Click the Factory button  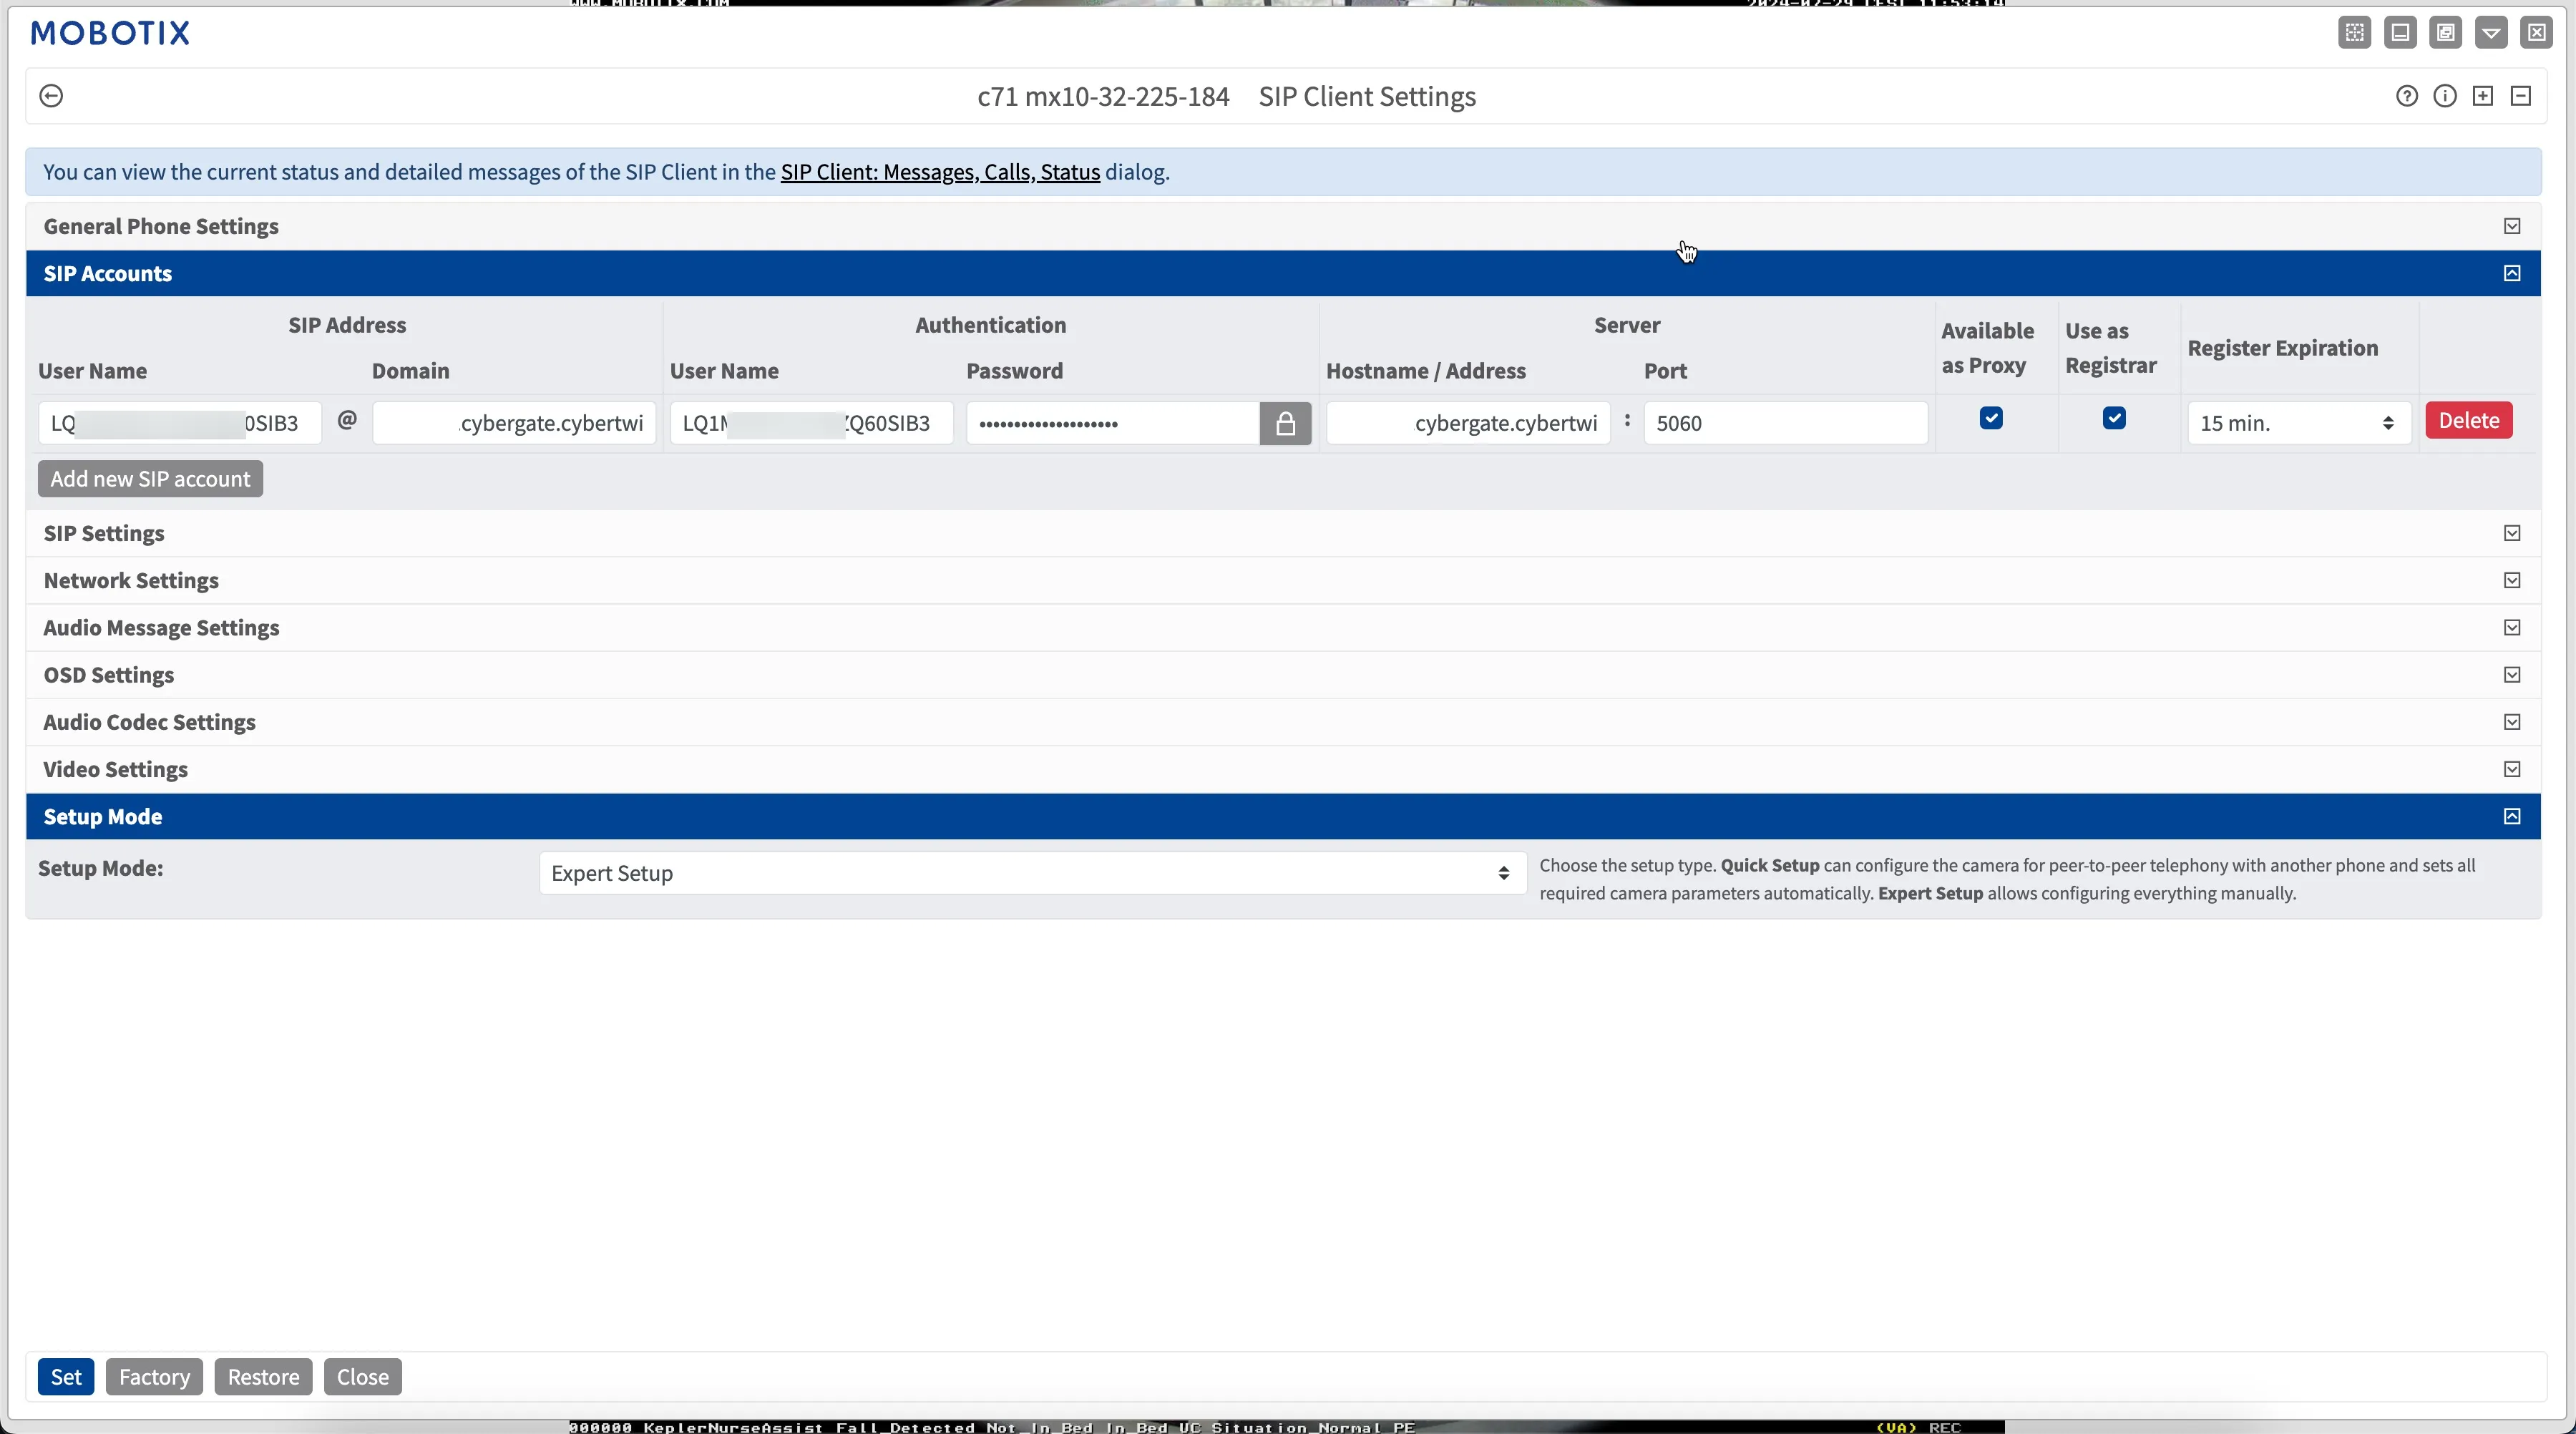(x=154, y=1377)
